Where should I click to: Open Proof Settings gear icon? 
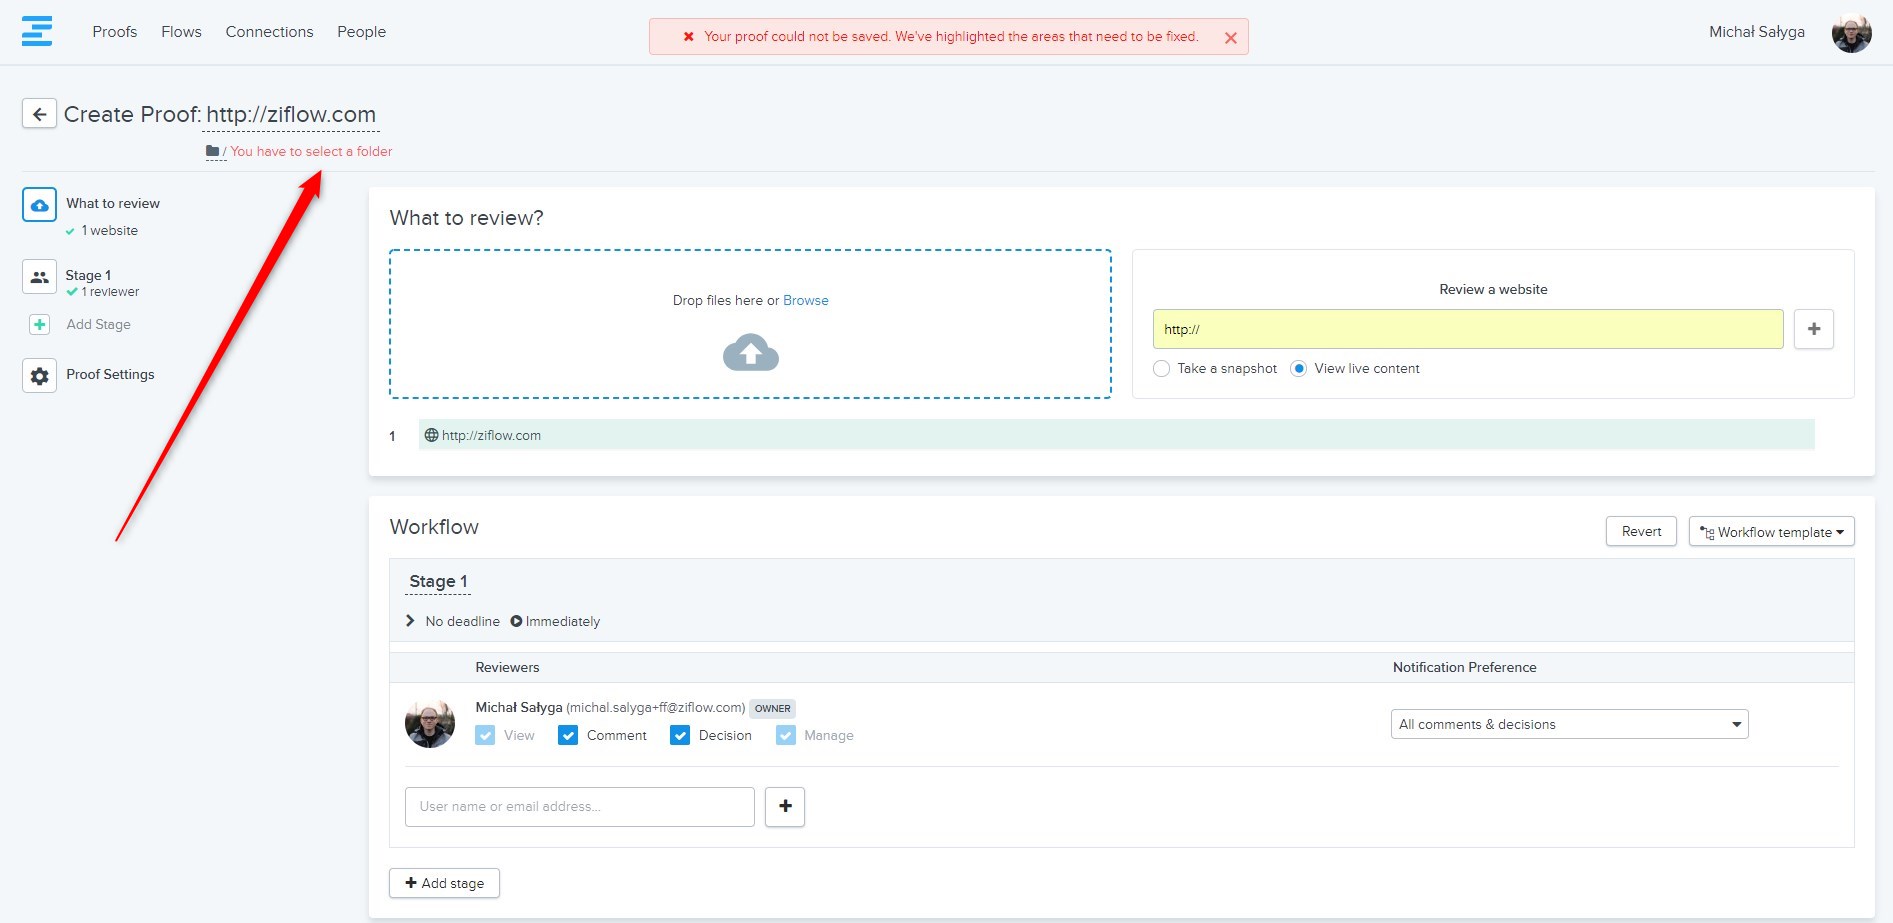point(39,376)
